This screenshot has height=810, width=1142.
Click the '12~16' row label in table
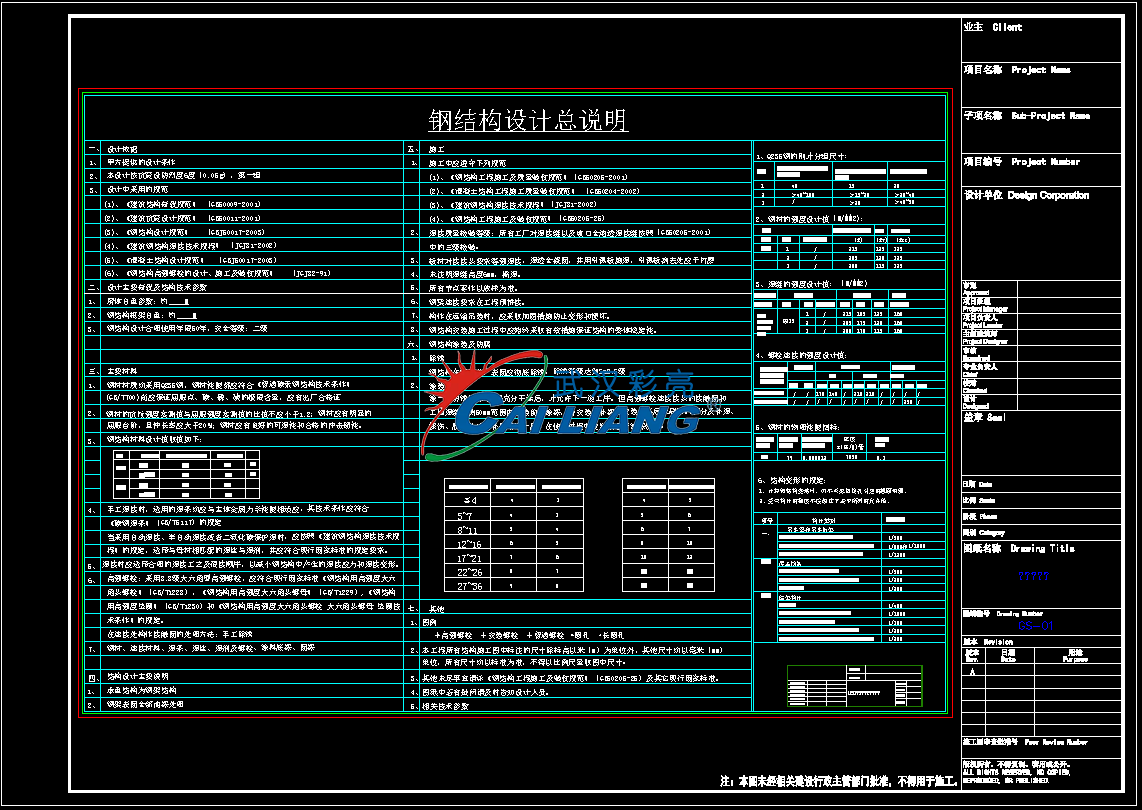click(x=469, y=544)
